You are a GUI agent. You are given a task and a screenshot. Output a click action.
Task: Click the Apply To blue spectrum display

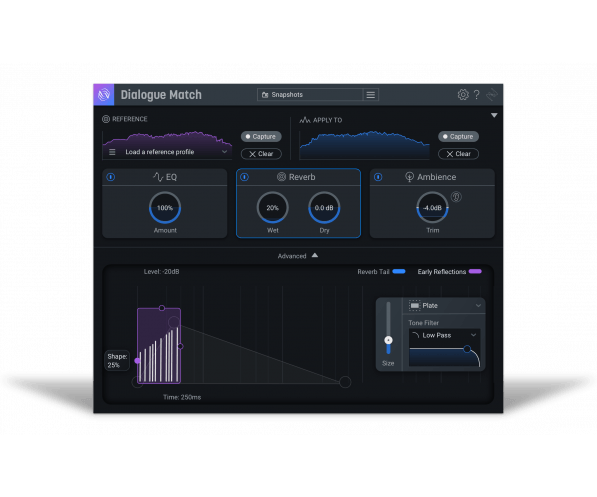(364, 145)
